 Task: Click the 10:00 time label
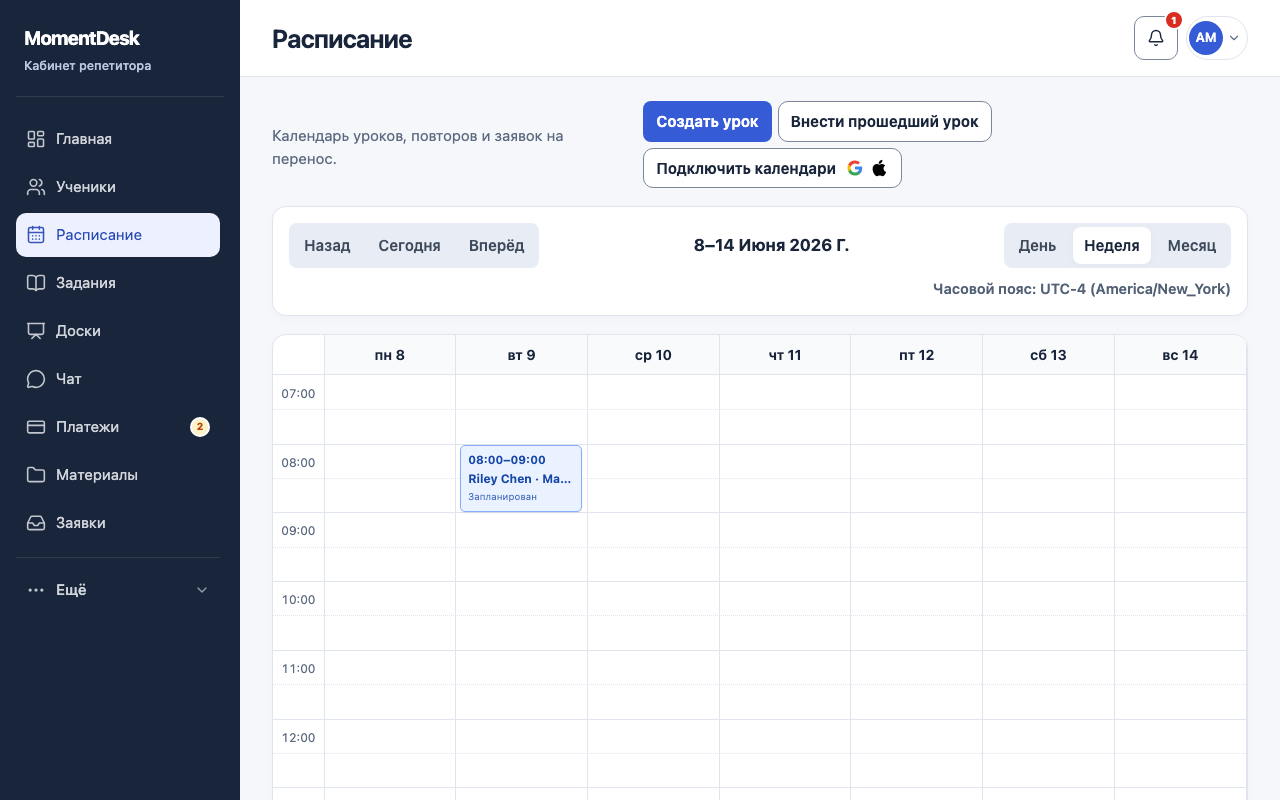click(x=298, y=600)
